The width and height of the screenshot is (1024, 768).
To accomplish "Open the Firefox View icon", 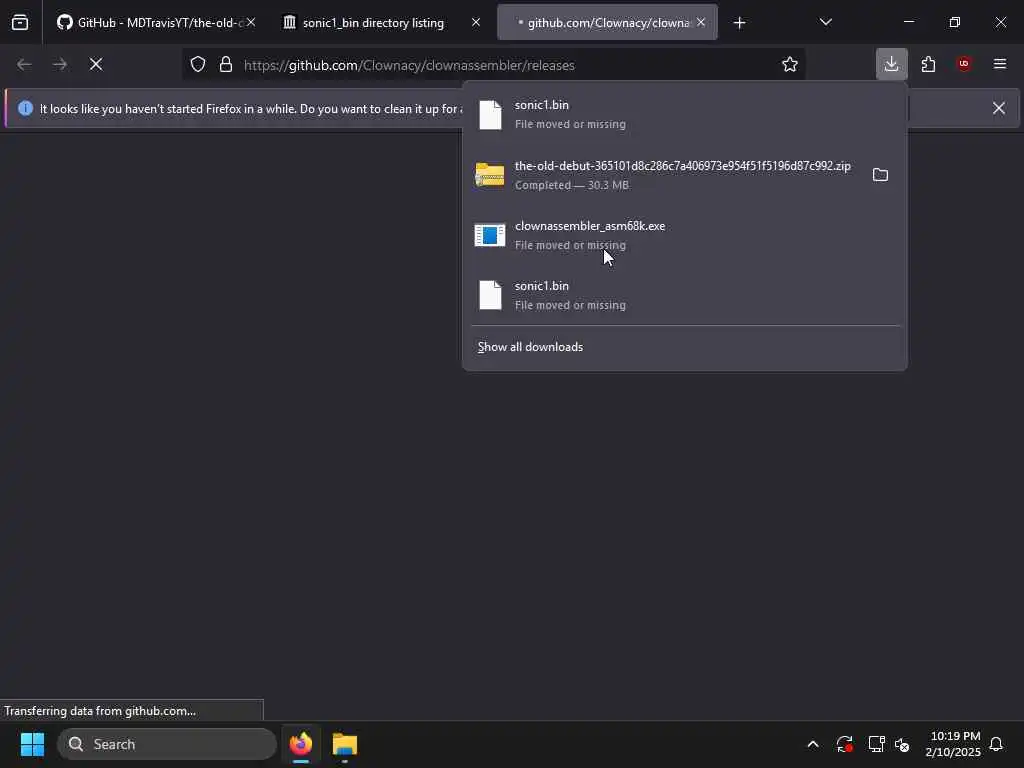I will click(x=20, y=23).
